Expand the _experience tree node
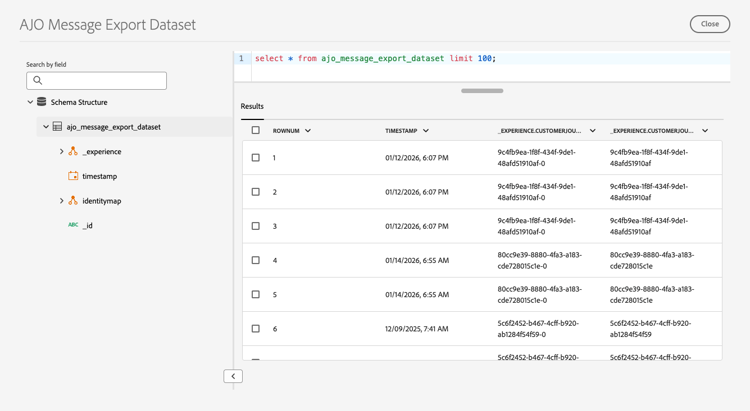750x411 pixels. (x=61, y=152)
